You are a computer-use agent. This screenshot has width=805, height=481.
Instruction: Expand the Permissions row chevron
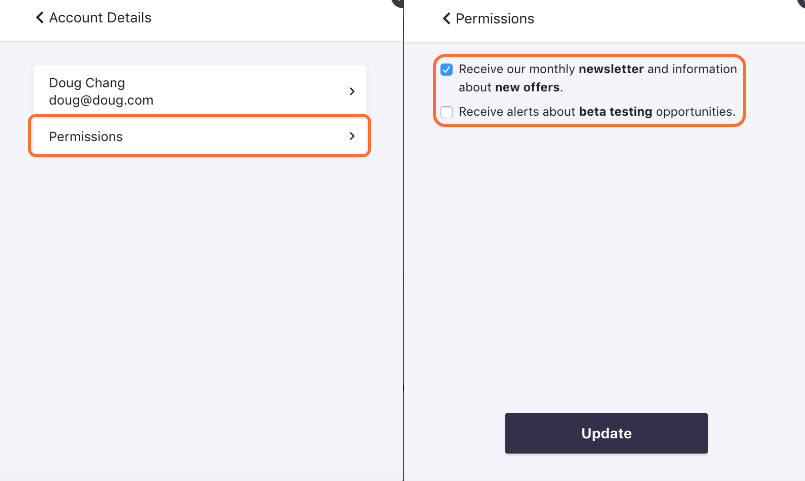352,136
